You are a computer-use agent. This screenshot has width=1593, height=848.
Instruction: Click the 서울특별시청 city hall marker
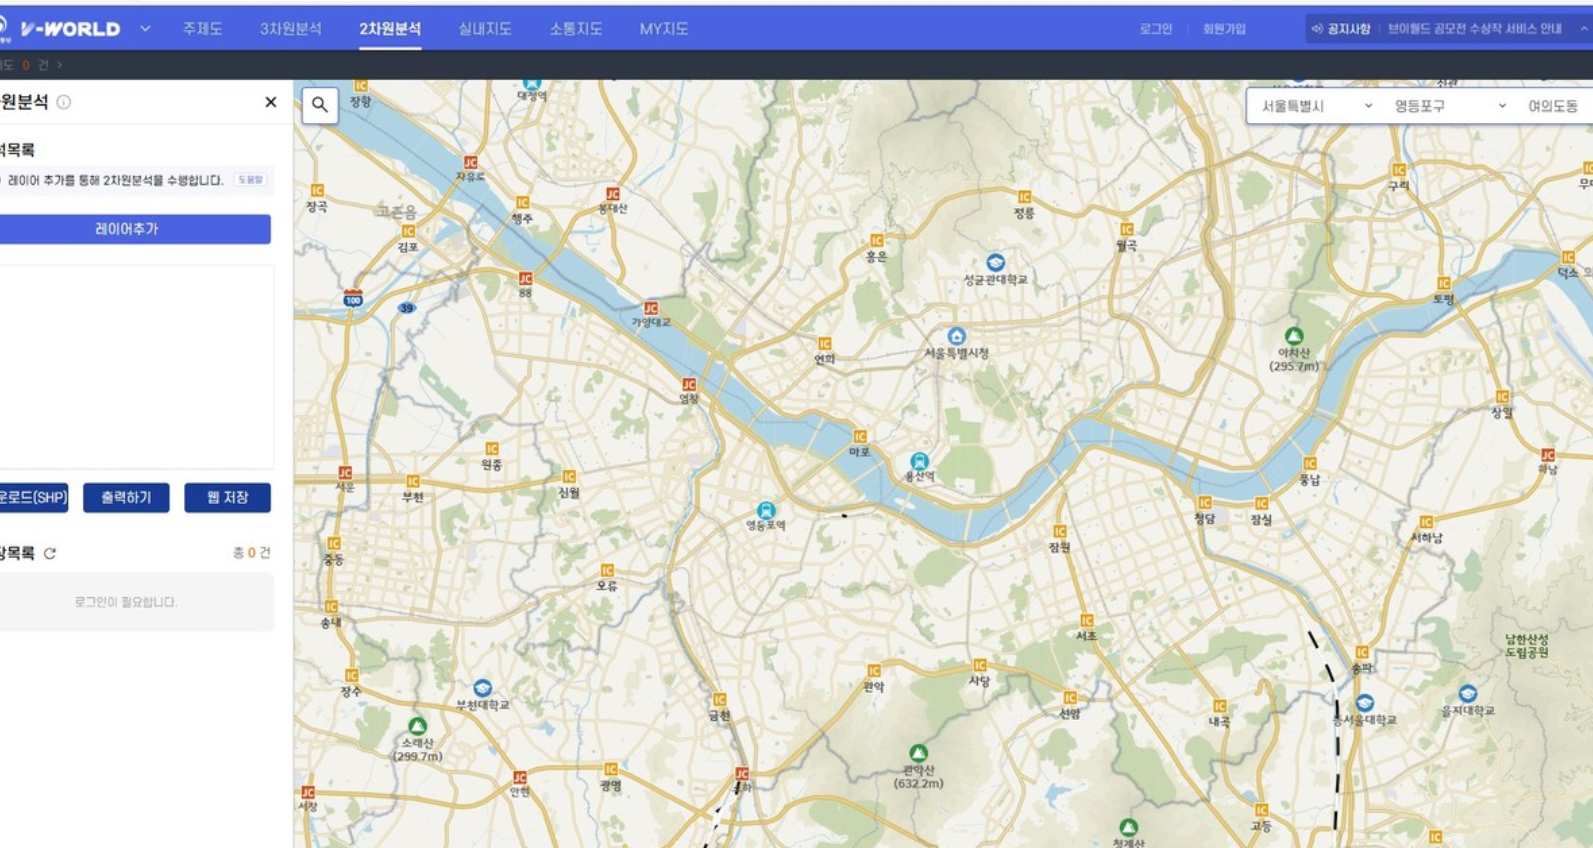957,336
